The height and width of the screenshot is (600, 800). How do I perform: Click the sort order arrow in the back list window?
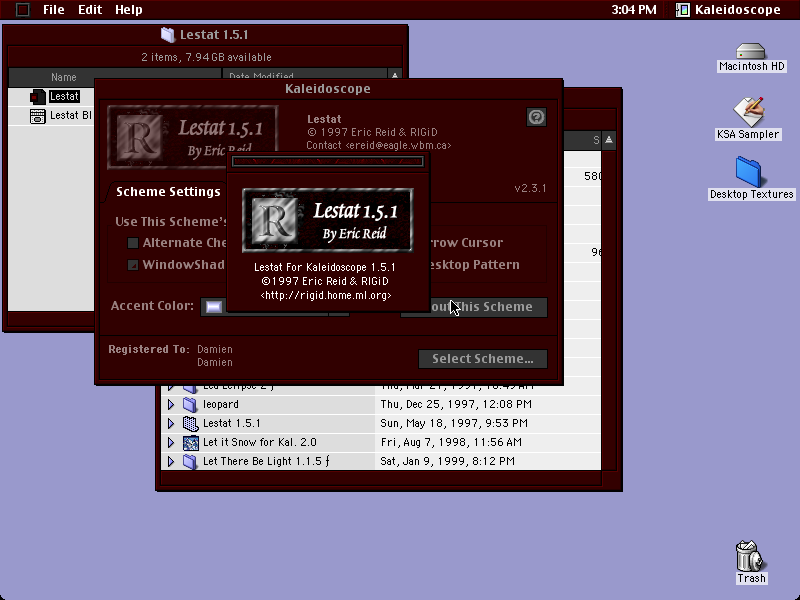point(609,140)
